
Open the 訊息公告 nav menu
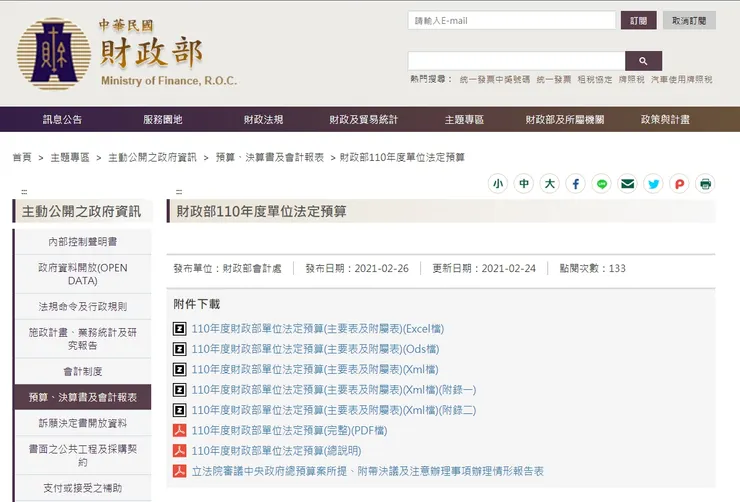click(x=62, y=120)
